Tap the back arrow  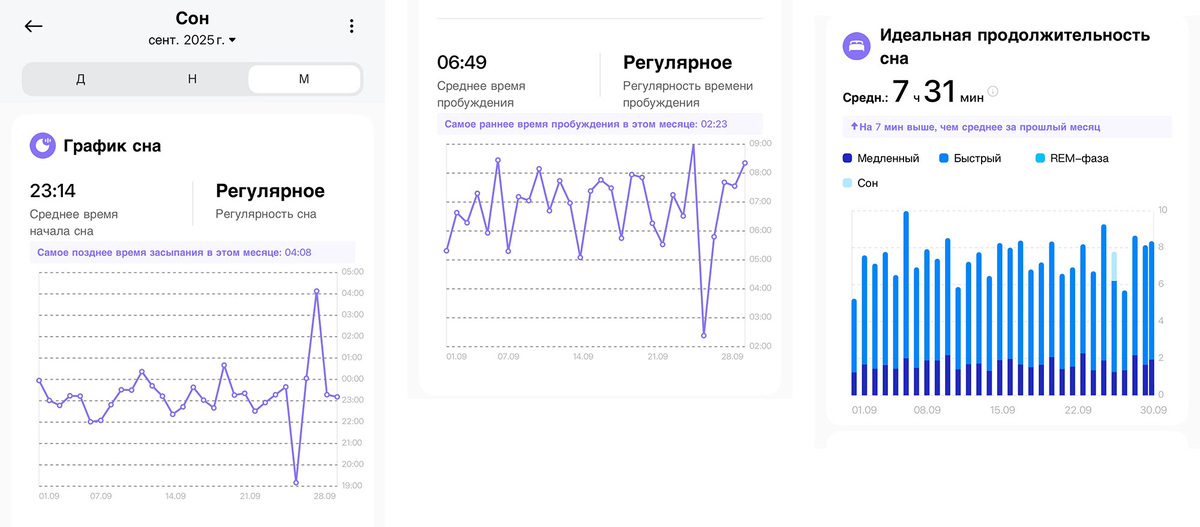pos(34,27)
